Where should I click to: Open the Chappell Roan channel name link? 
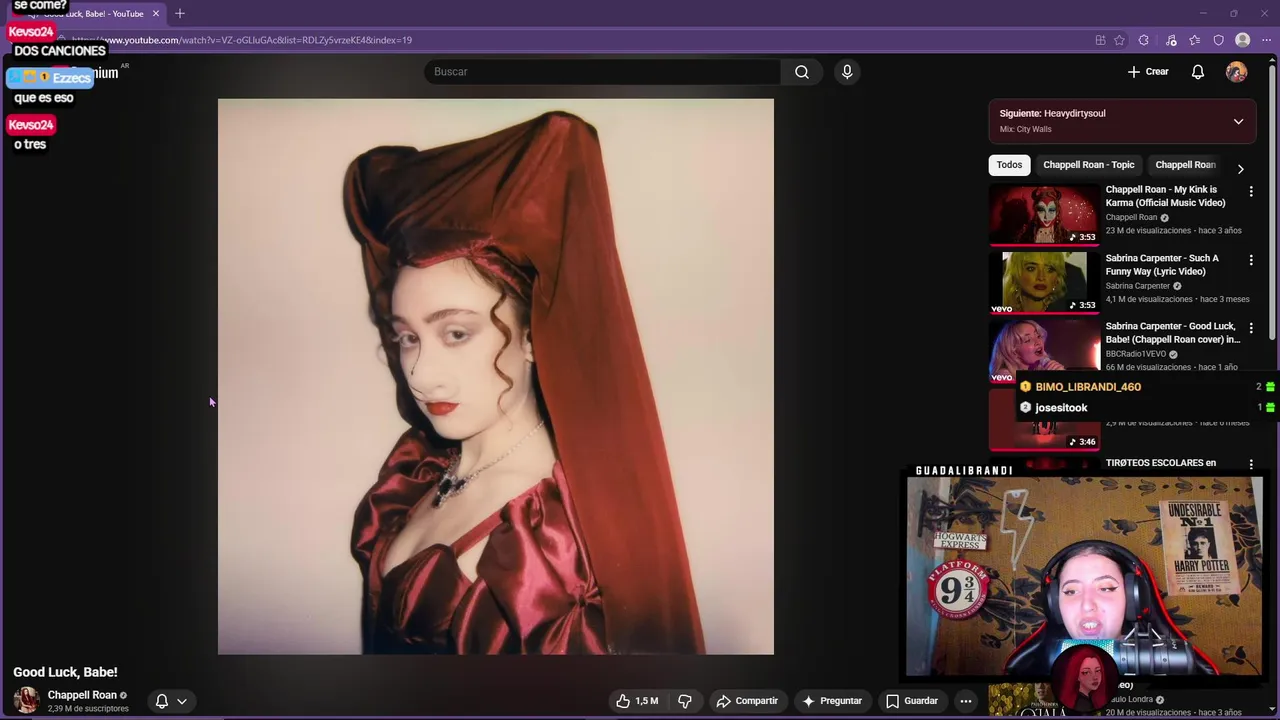(x=82, y=695)
